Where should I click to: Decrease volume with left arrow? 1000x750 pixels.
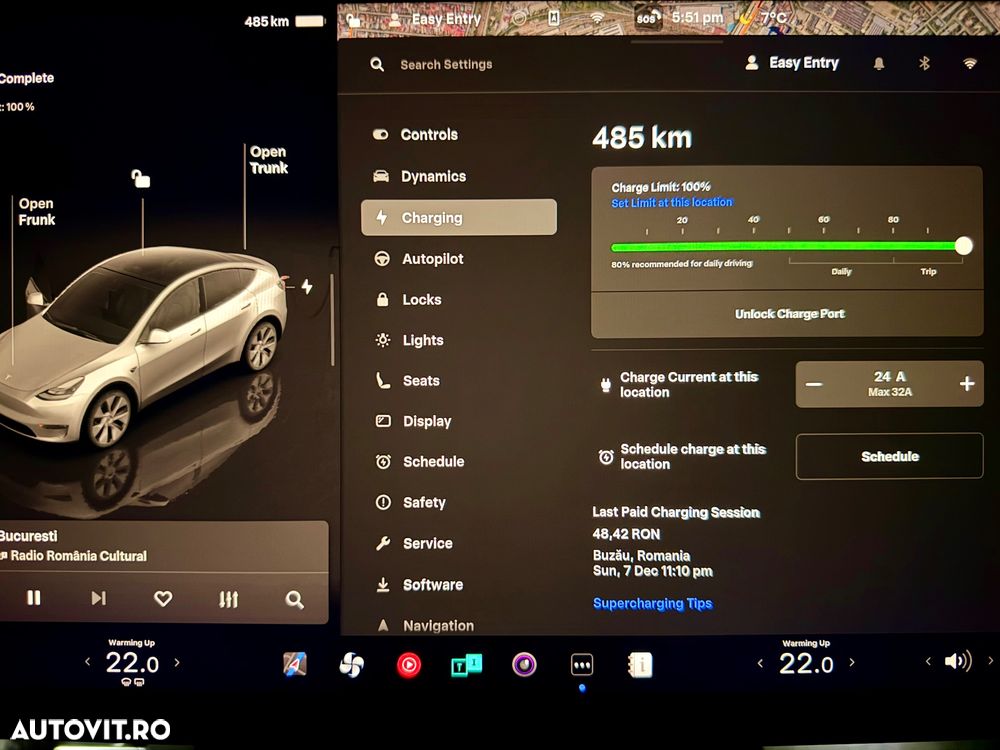point(928,661)
